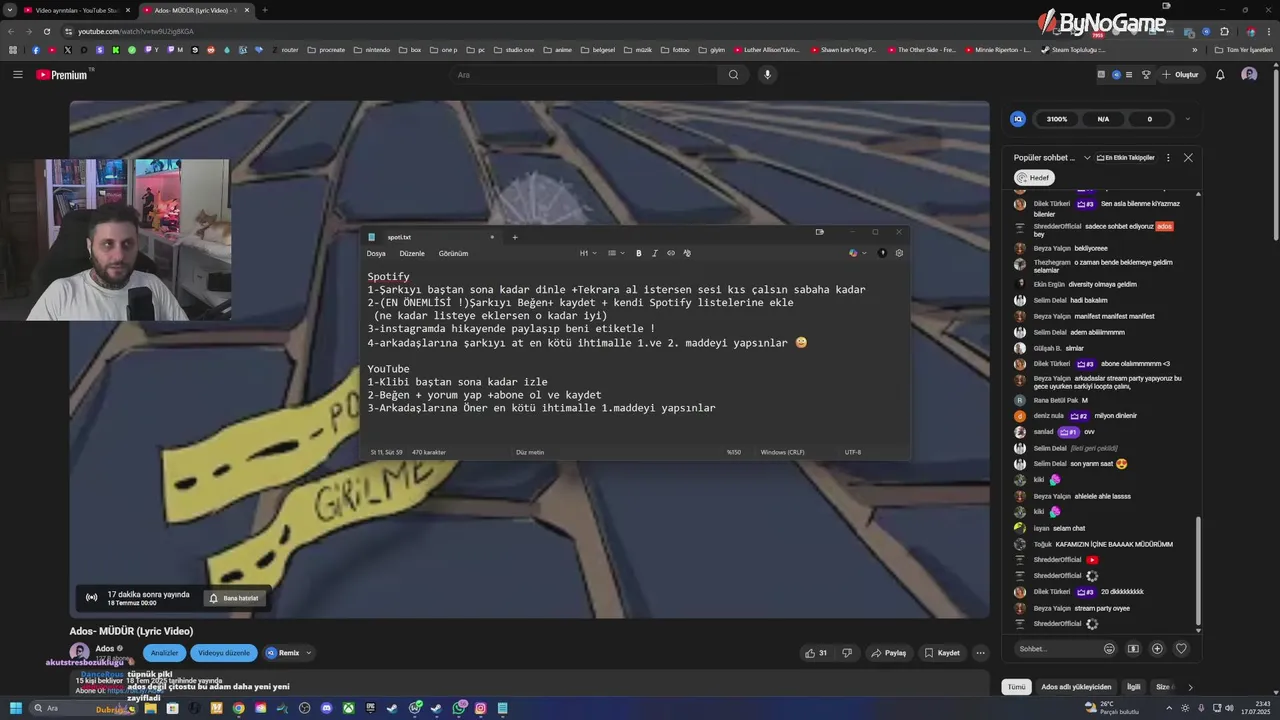Click the 'Videoyu düzenle' button
The height and width of the screenshot is (720, 1280).
point(224,653)
